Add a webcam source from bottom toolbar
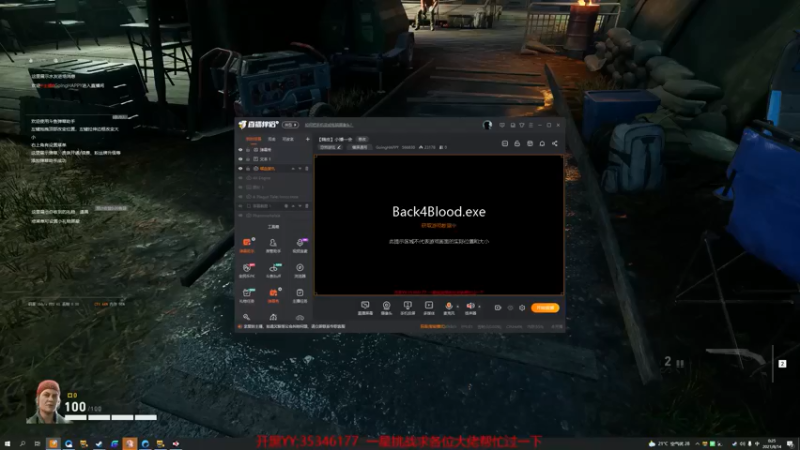 pyautogui.click(x=386, y=307)
